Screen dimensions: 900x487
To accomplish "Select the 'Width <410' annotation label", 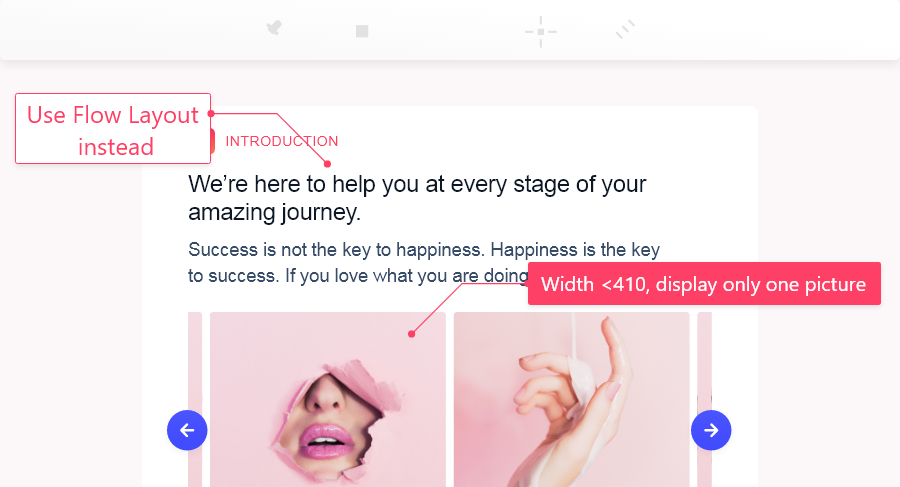I will click(704, 284).
